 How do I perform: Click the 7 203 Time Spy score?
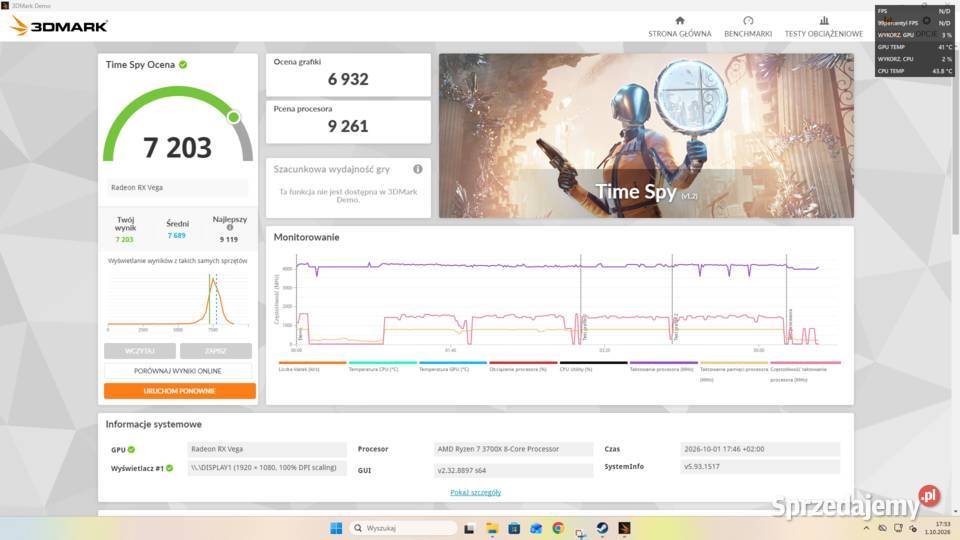coord(178,148)
